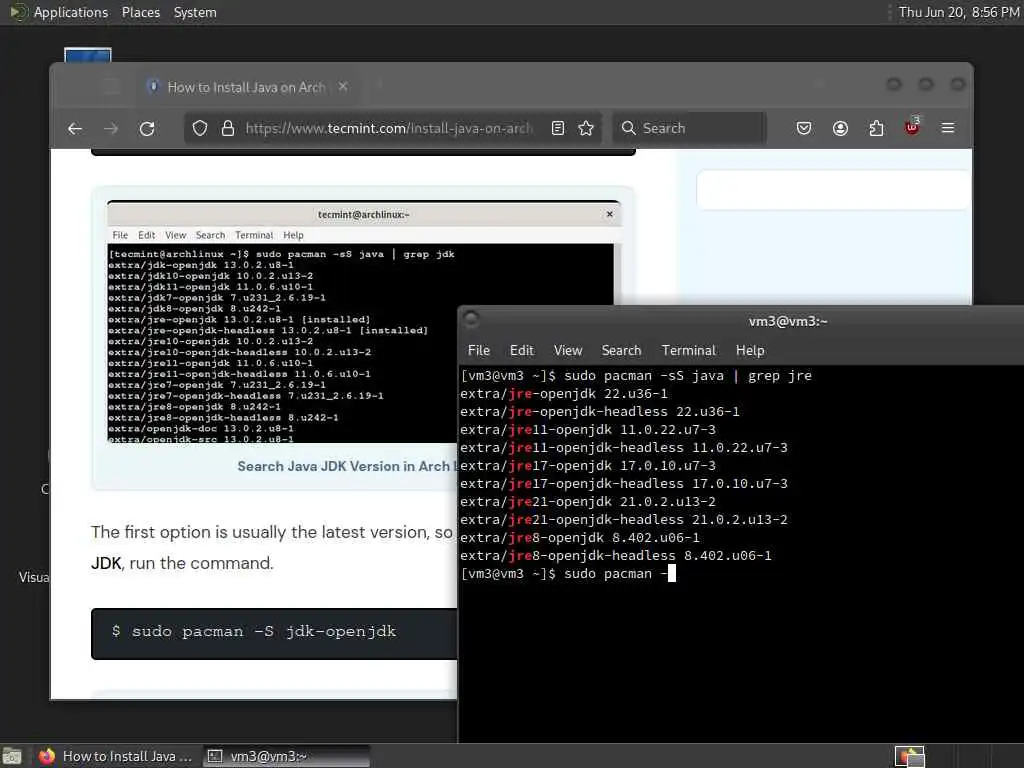
Task: Open Help menu in vm3 terminal
Action: click(x=750, y=351)
